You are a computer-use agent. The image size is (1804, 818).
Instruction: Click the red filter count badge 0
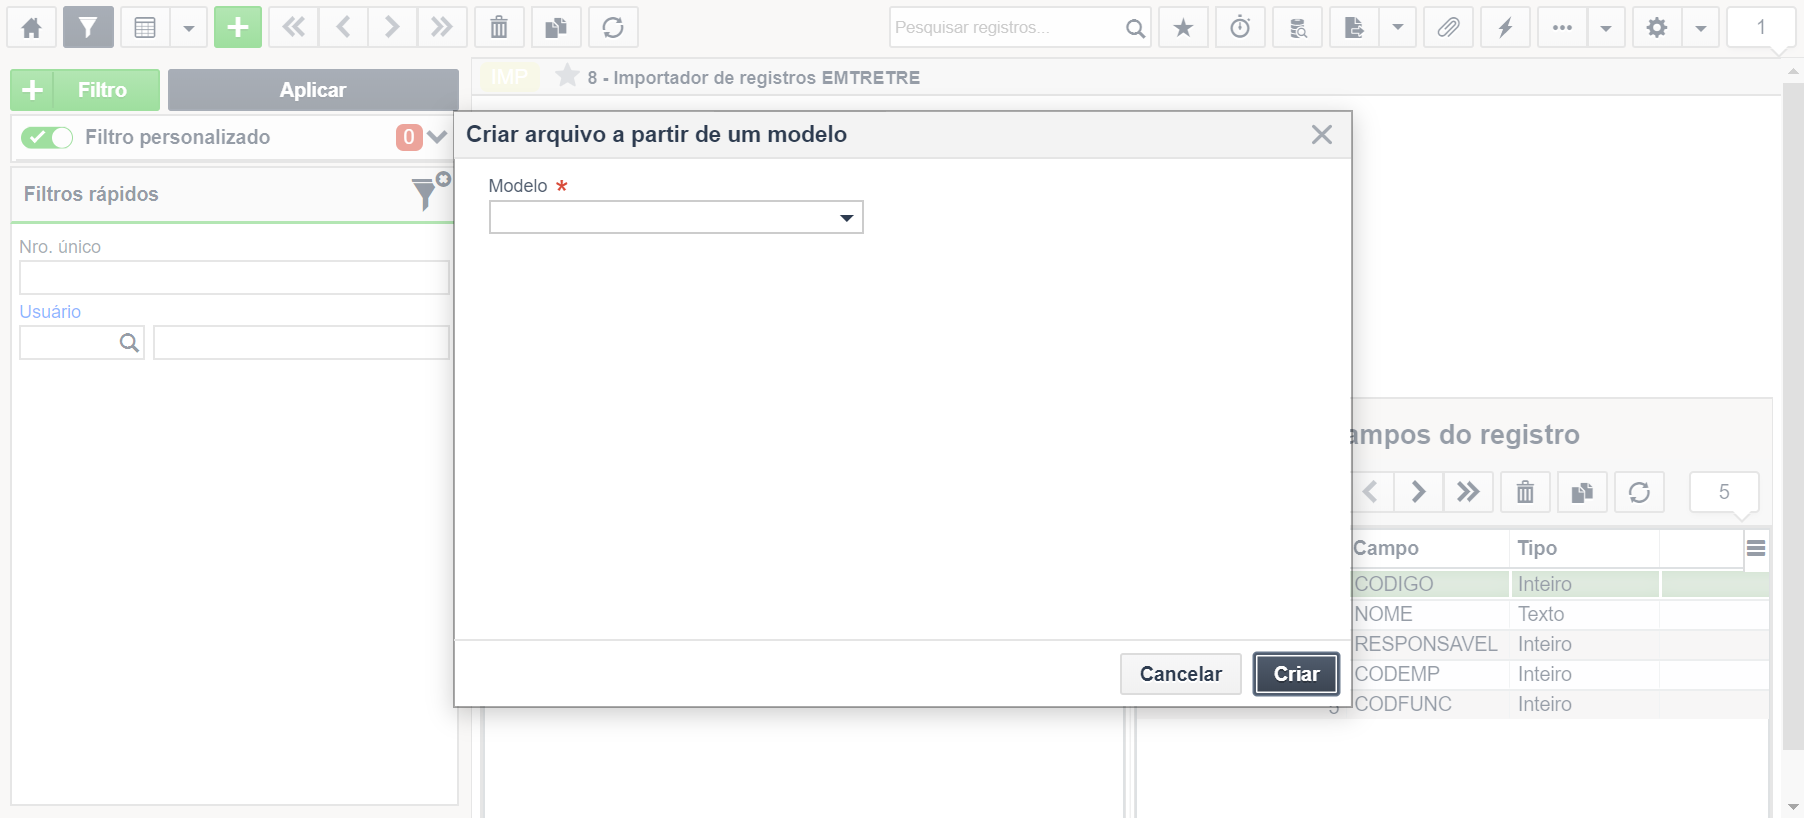pos(409,137)
